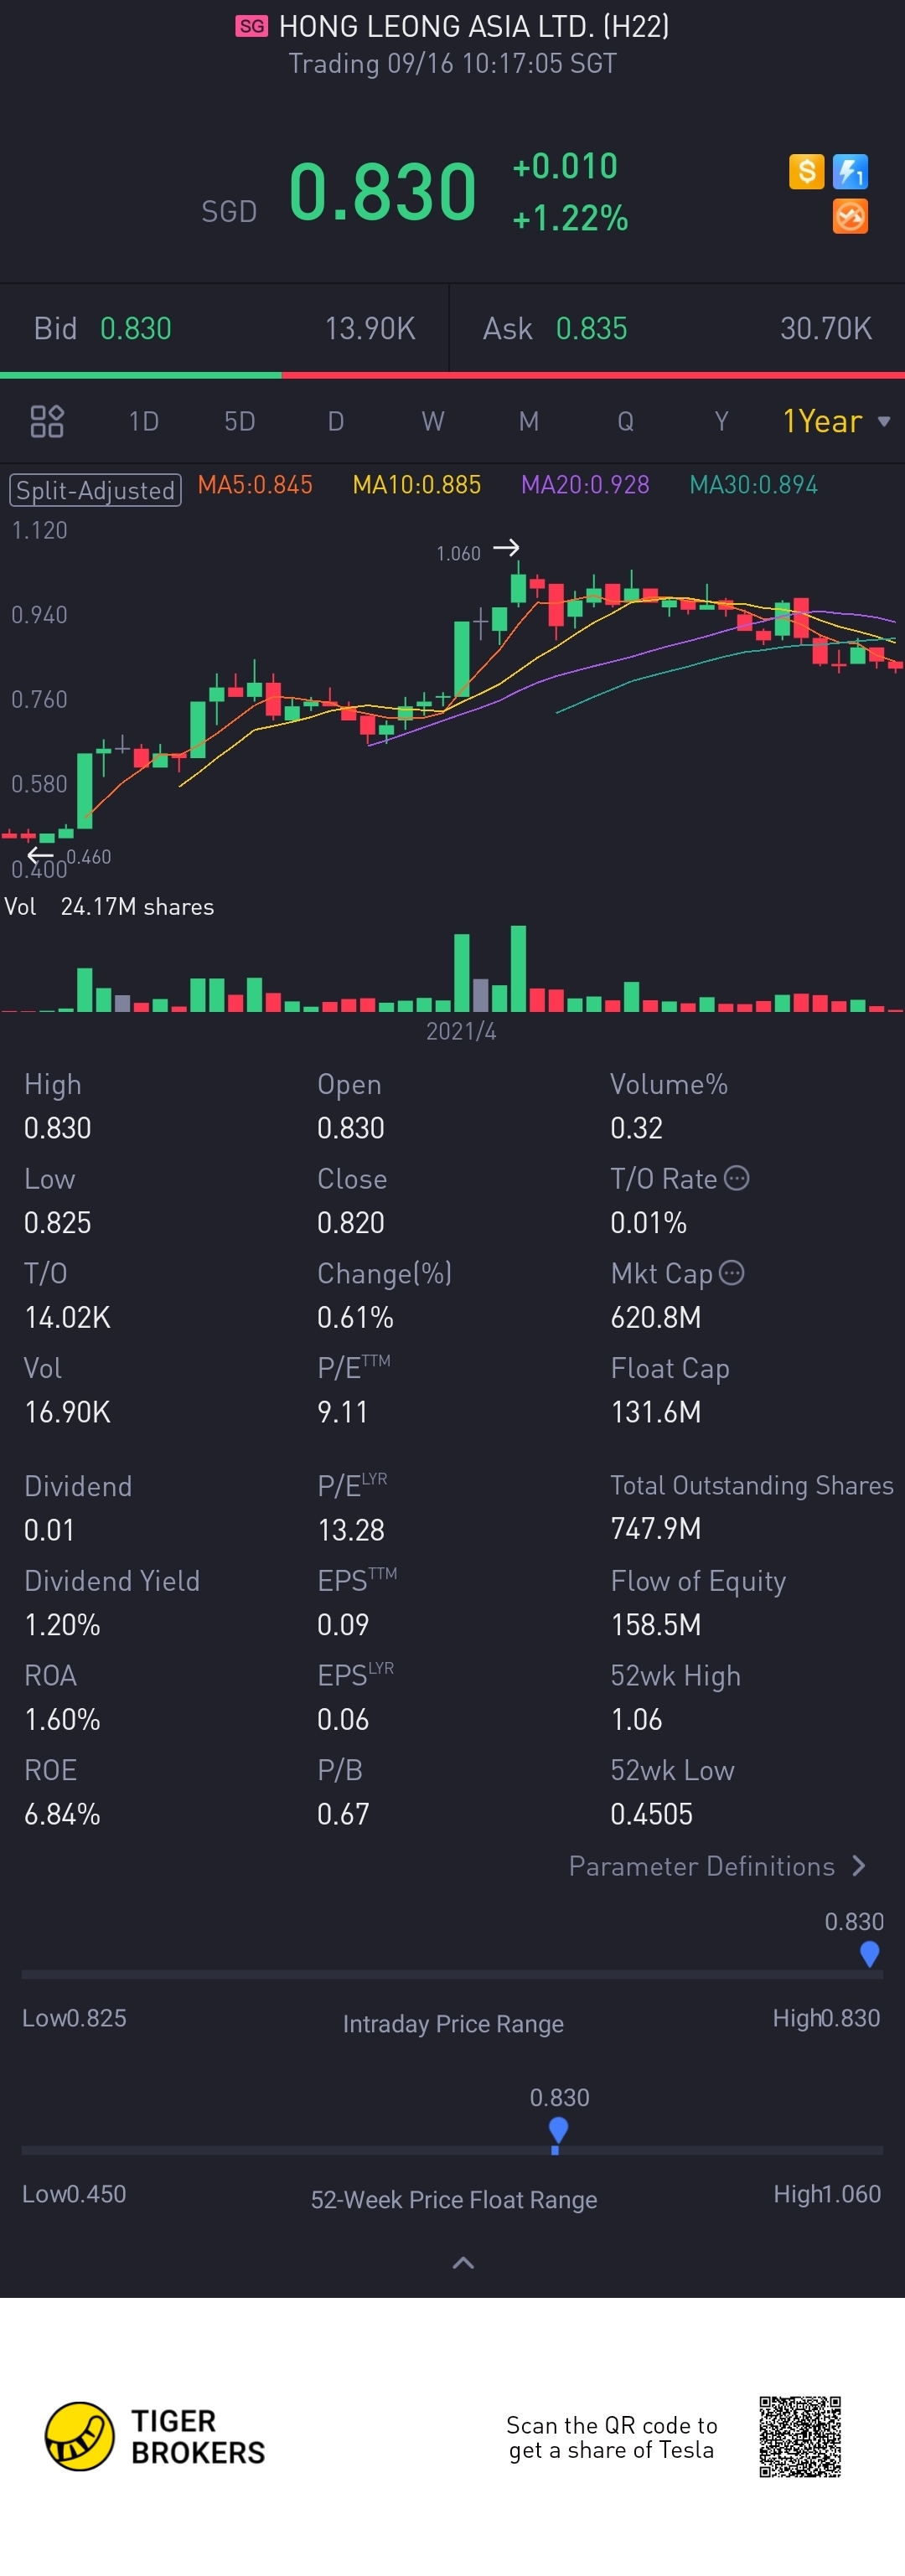Open the chart layout grid icon
The image size is (905, 2576).
[x=47, y=421]
